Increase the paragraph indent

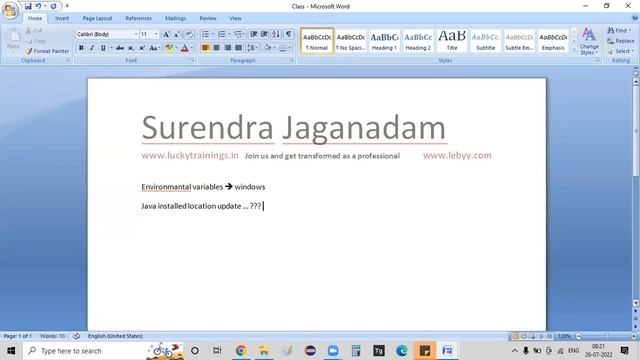(264, 34)
